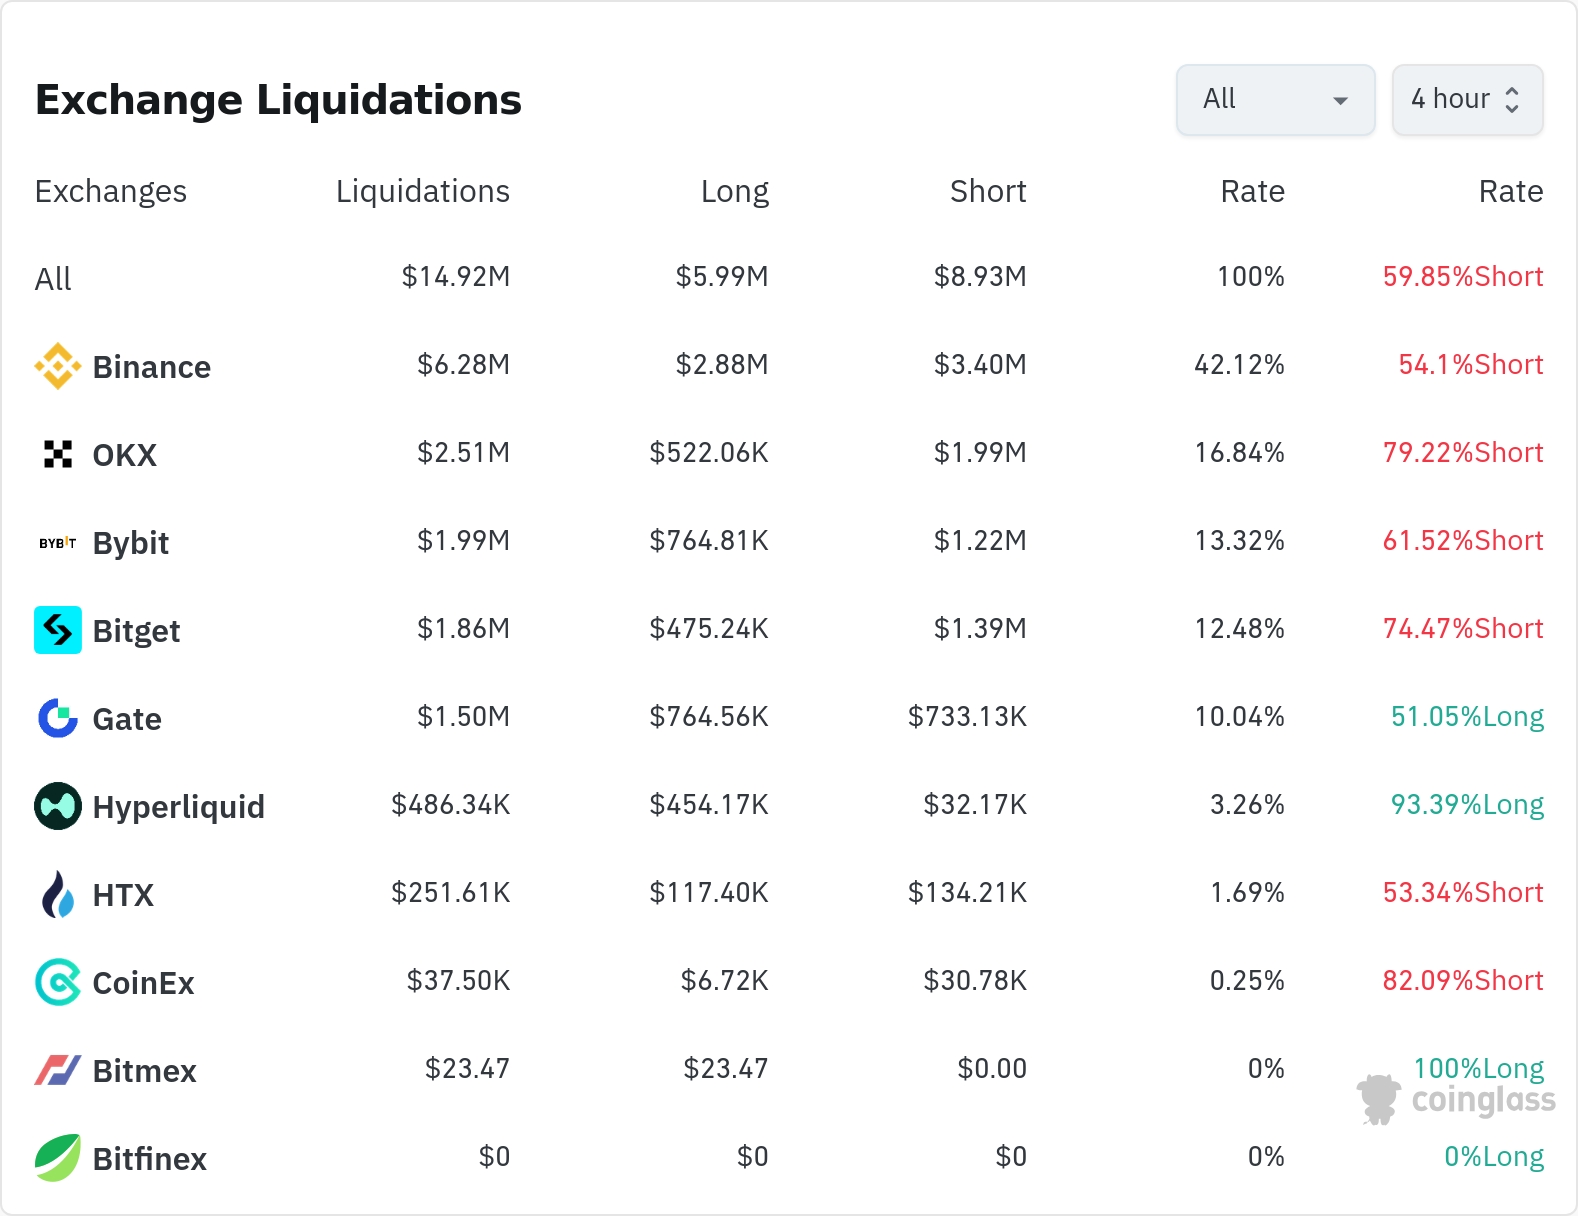Click the Bitget logo icon
This screenshot has width=1578, height=1216.
click(x=58, y=630)
